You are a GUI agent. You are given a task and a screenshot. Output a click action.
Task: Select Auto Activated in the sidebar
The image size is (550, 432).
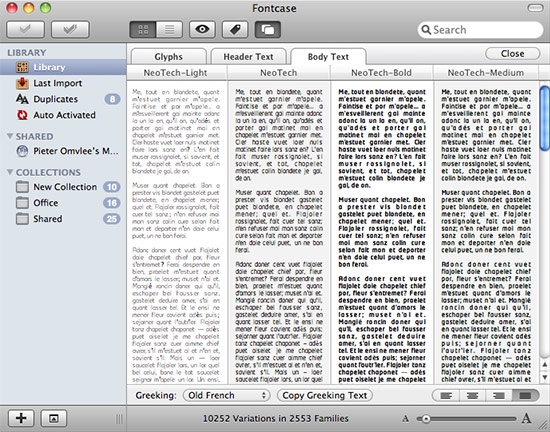coord(64,115)
